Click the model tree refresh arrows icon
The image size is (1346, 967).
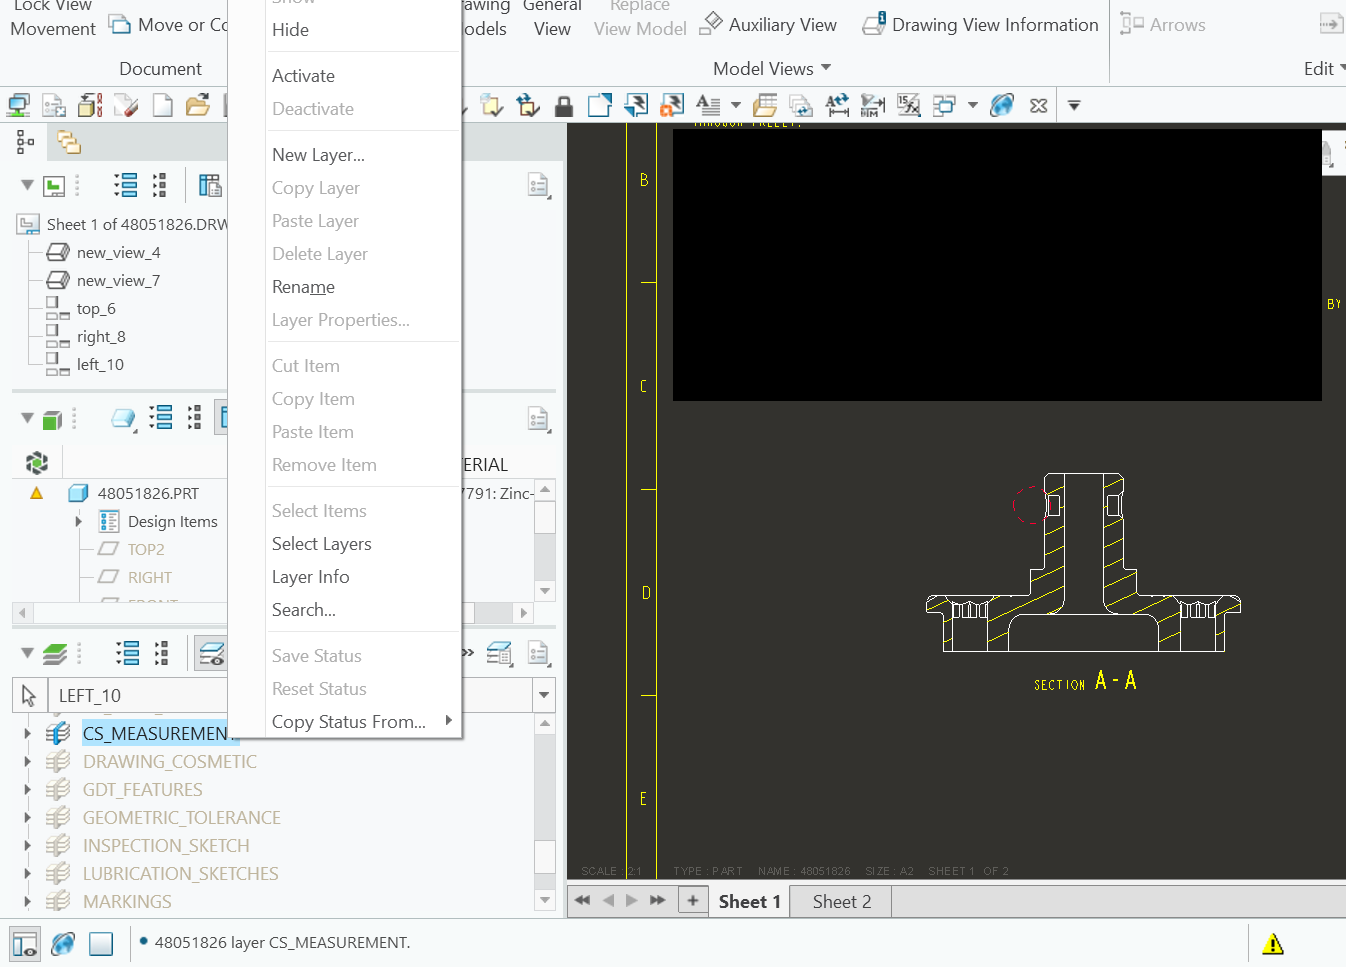[37, 462]
